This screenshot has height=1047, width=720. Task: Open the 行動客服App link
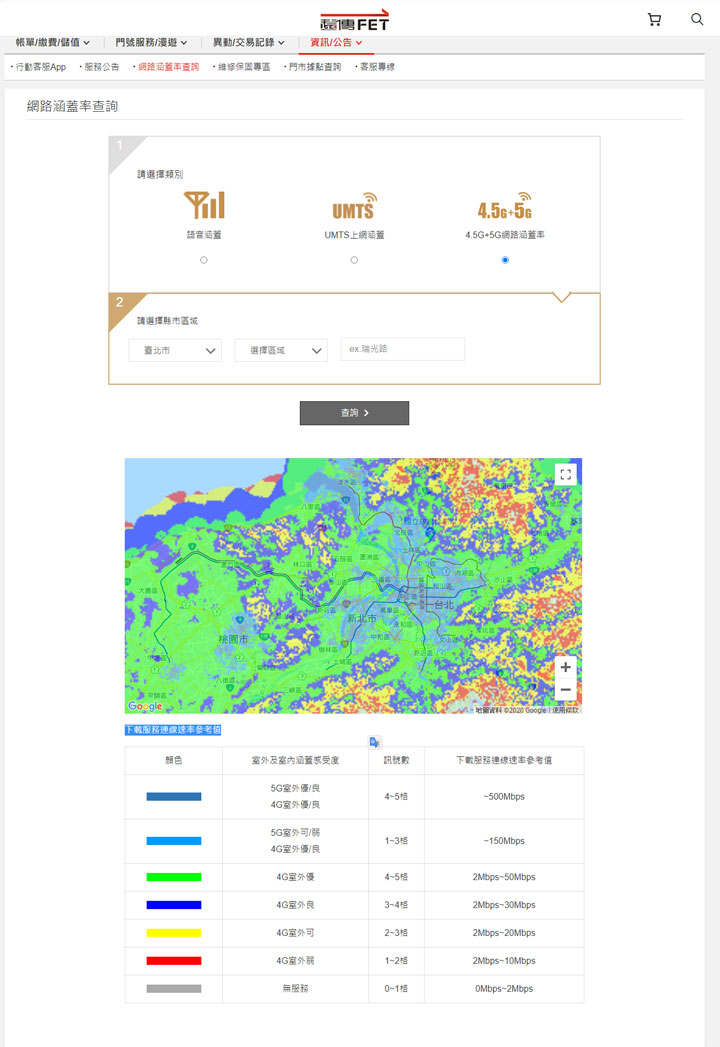click(x=40, y=67)
